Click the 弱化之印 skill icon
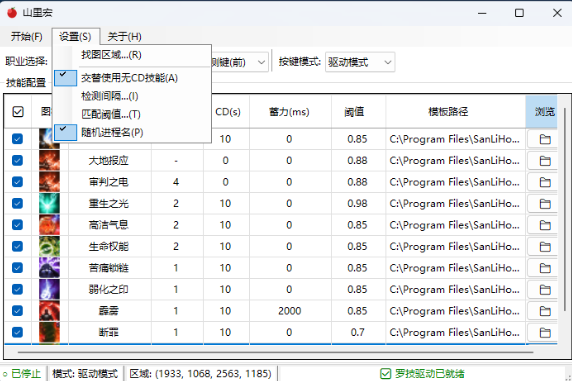 [49, 289]
